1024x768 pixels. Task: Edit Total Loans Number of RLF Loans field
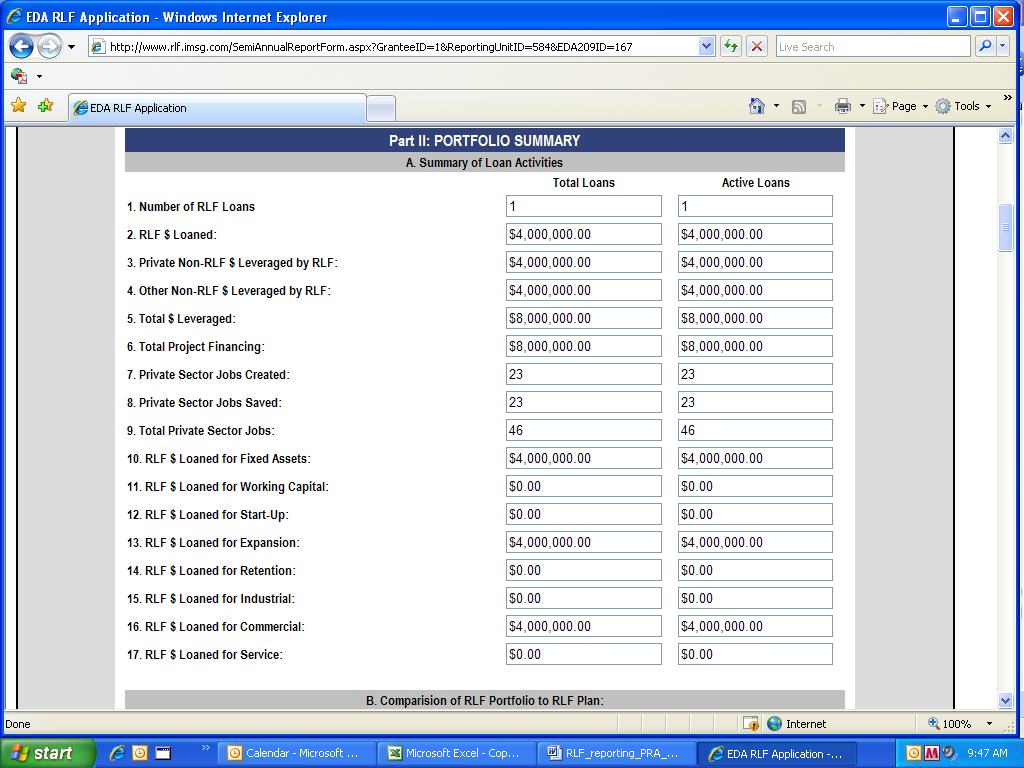[583, 206]
